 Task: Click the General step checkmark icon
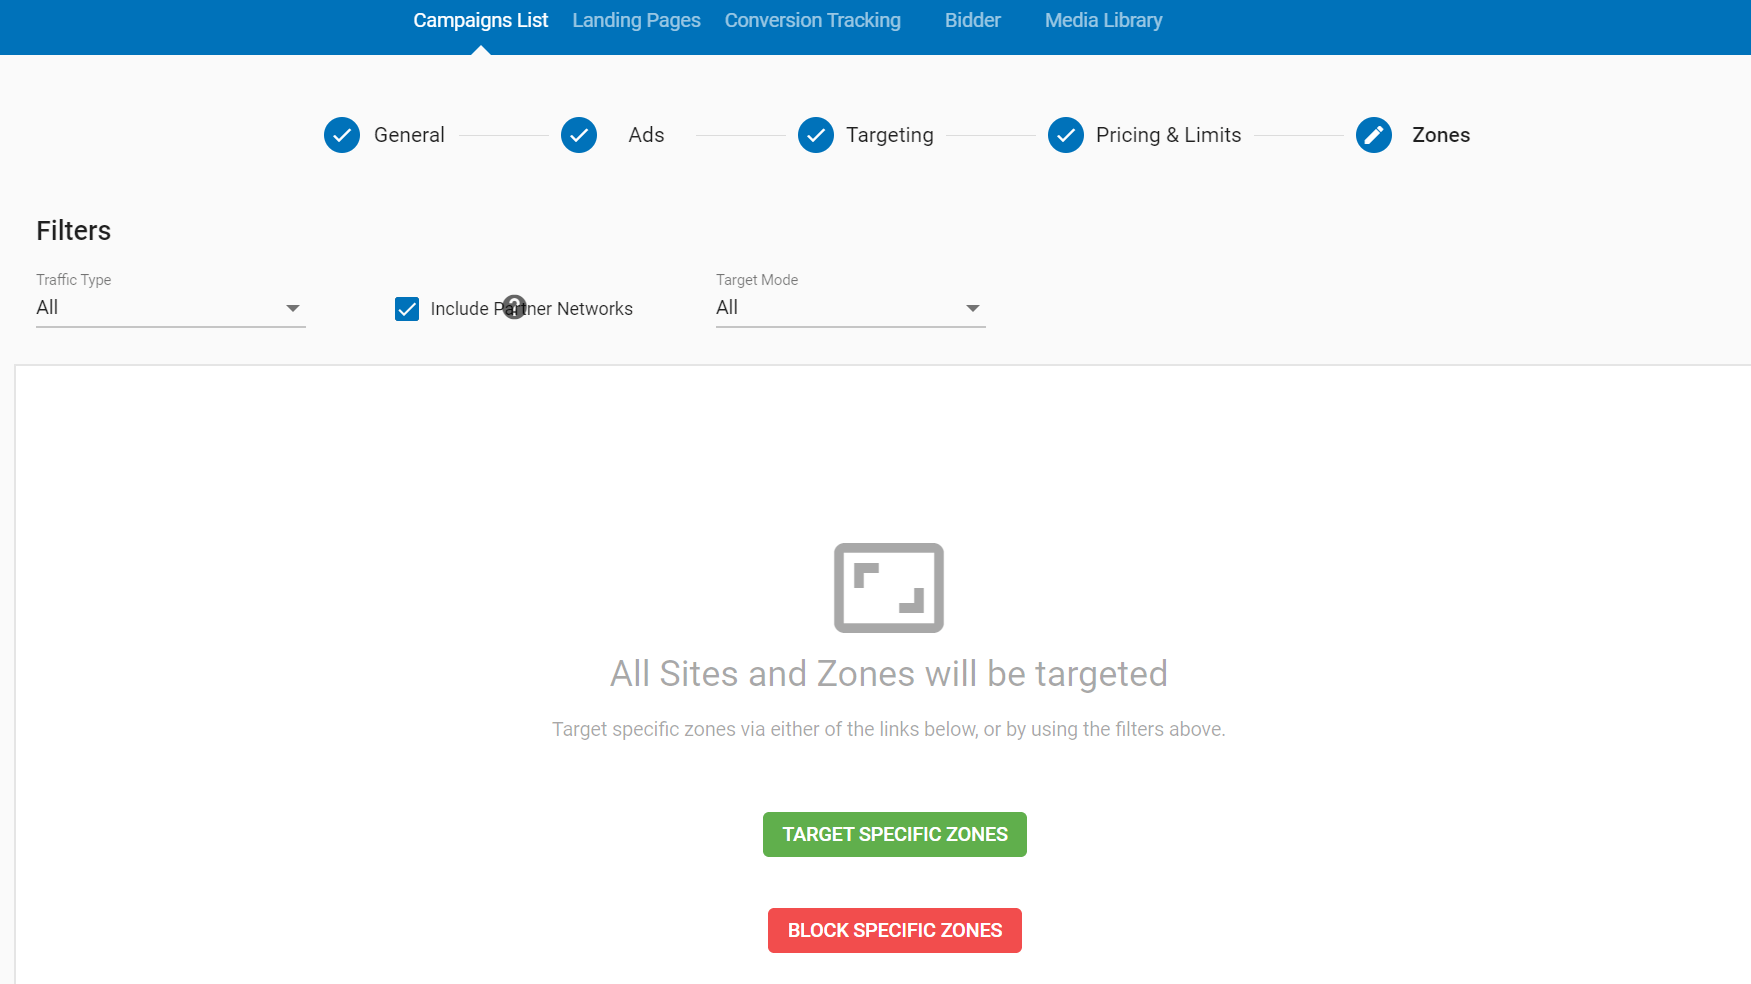pos(342,135)
